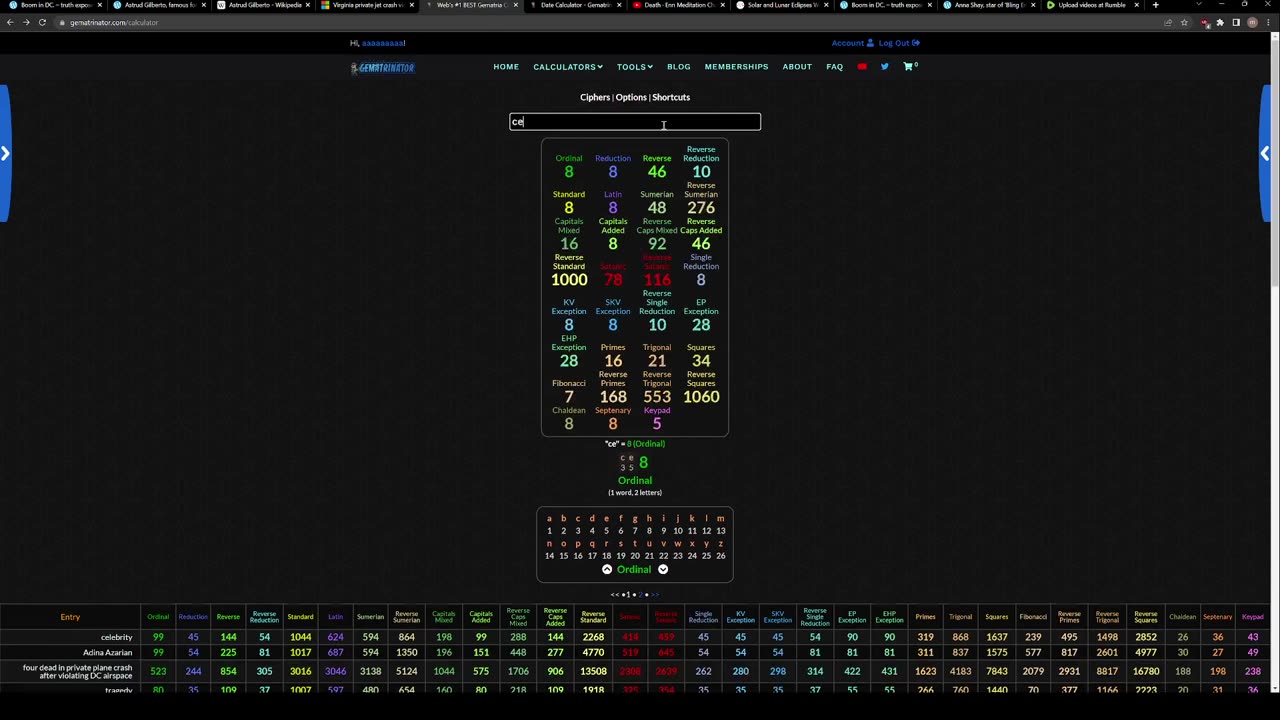Open the MEMBERSHIPS page
1280x720 pixels.
[737, 67]
